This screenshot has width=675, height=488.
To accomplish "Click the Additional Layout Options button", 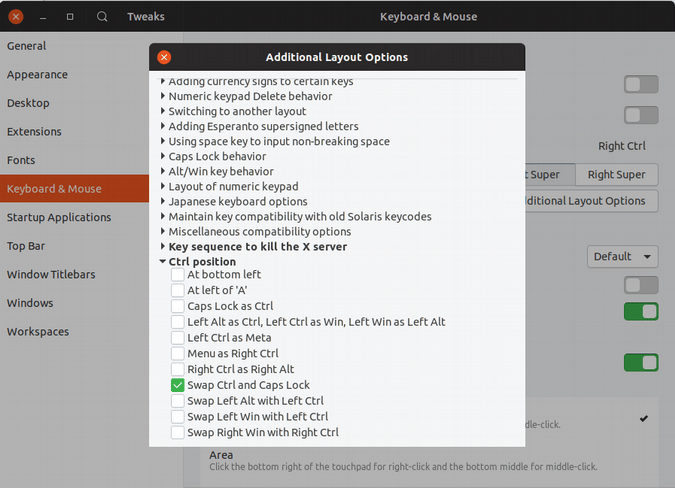I will click(x=590, y=201).
